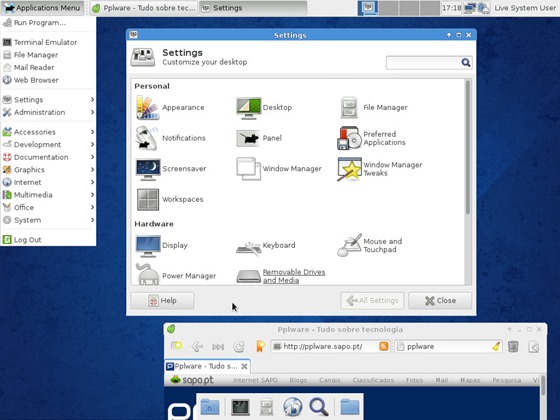Expand the Accessories submenu

click(x=48, y=132)
